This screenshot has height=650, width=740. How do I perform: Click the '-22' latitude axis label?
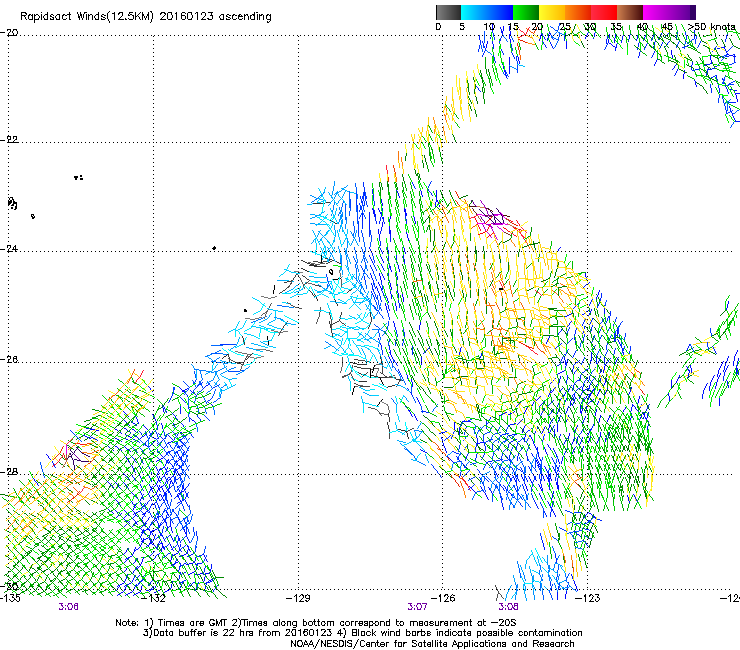click(9, 140)
